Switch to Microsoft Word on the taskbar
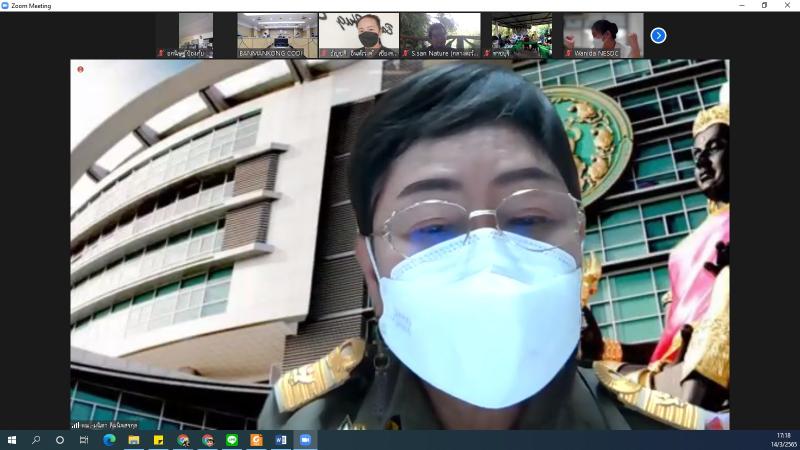The height and width of the screenshot is (450, 800). click(281, 440)
